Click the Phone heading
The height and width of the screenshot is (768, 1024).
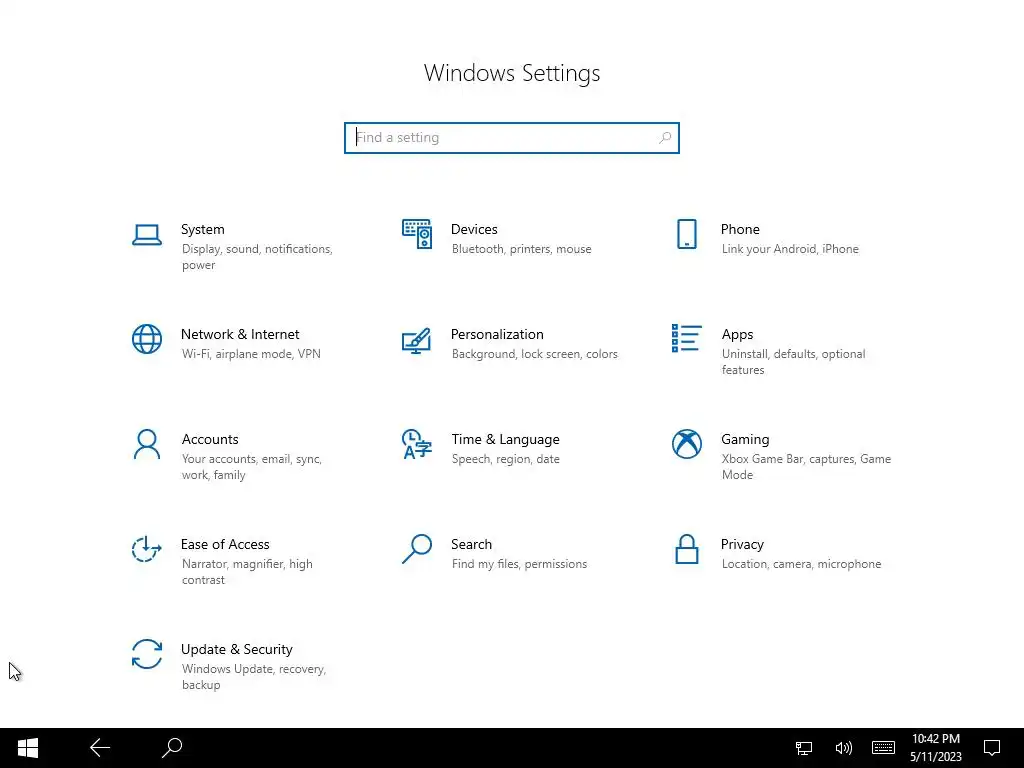740,229
